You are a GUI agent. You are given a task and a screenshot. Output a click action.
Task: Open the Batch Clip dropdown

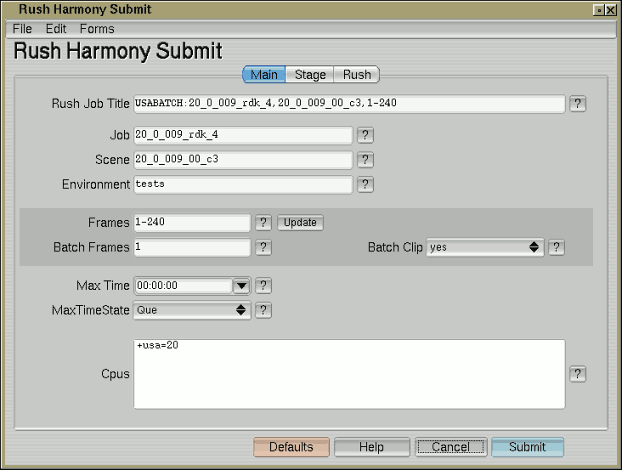(485, 247)
